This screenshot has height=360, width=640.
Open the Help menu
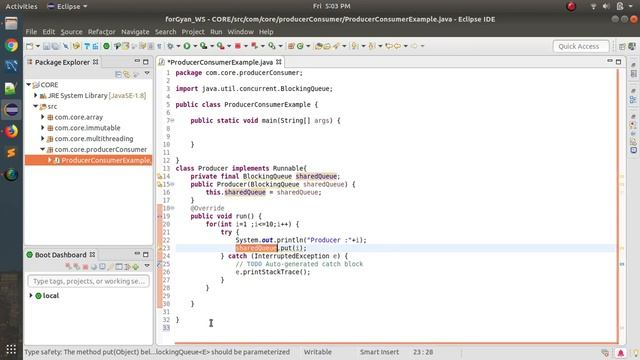point(266,31)
